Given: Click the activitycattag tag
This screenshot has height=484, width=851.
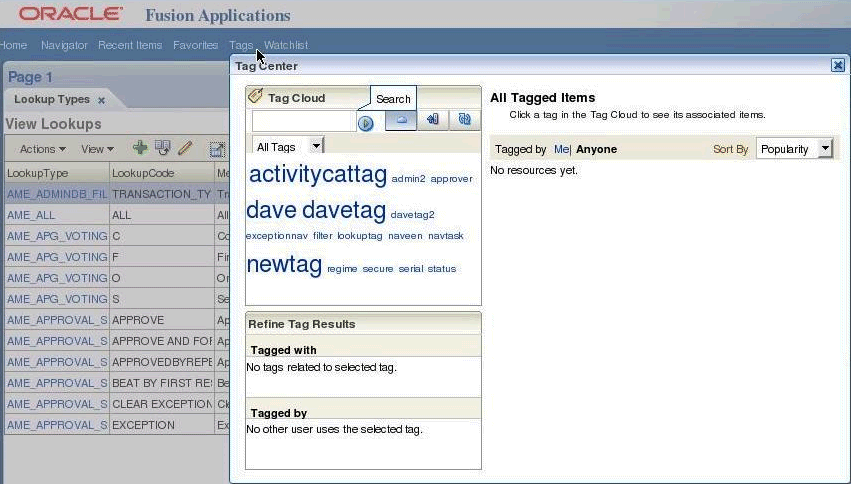Looking at the screenshot, I should pos(317,174).
